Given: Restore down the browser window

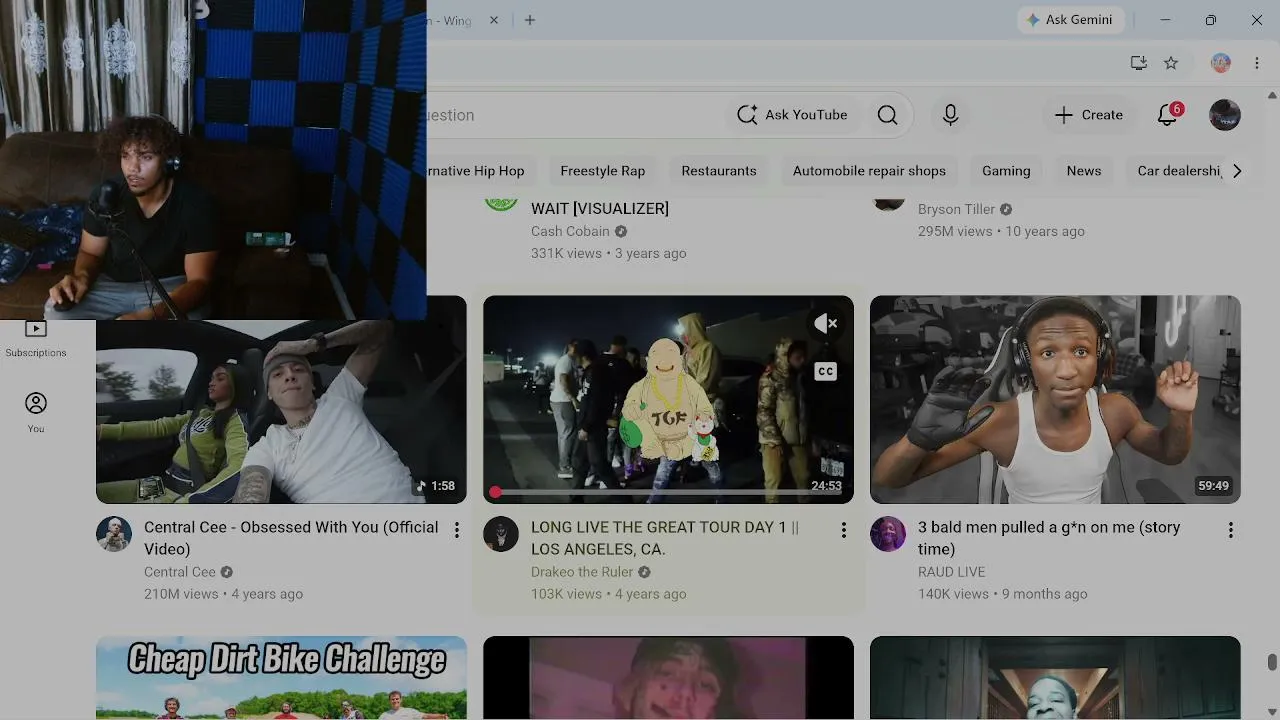Looking at the screenshot, I should click(1211, 20).
